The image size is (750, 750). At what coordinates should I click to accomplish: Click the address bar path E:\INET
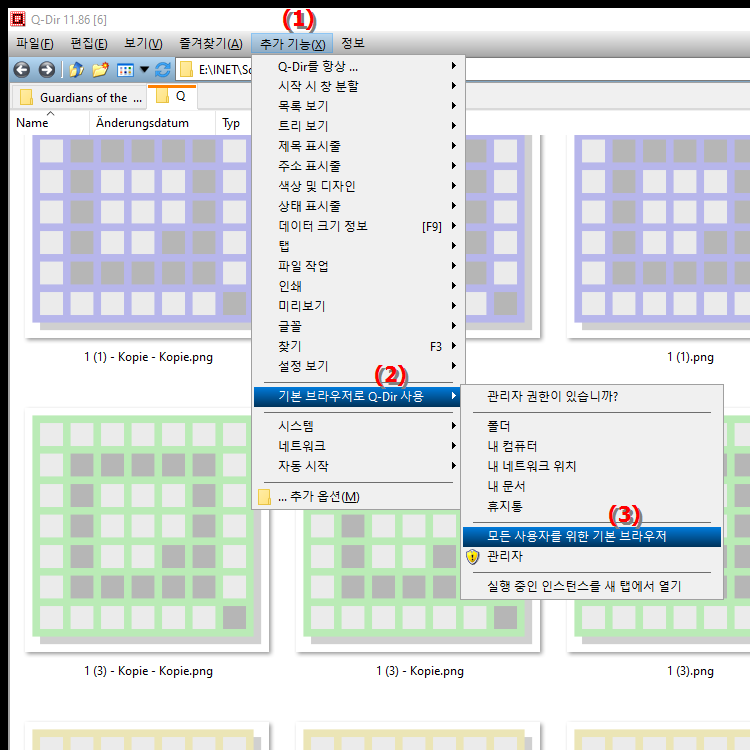point(225,70)
